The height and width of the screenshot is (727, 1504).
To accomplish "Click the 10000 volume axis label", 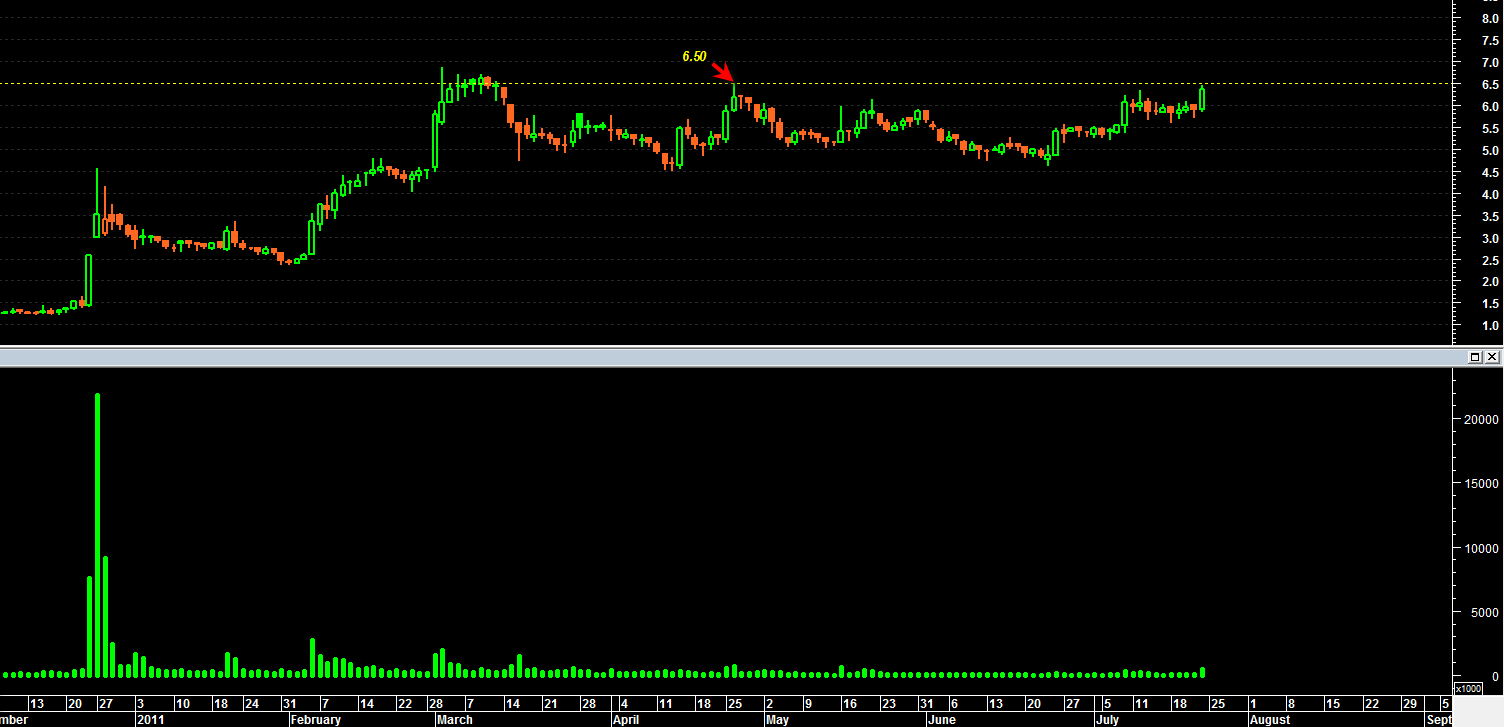I will [x=1483, y=548].
